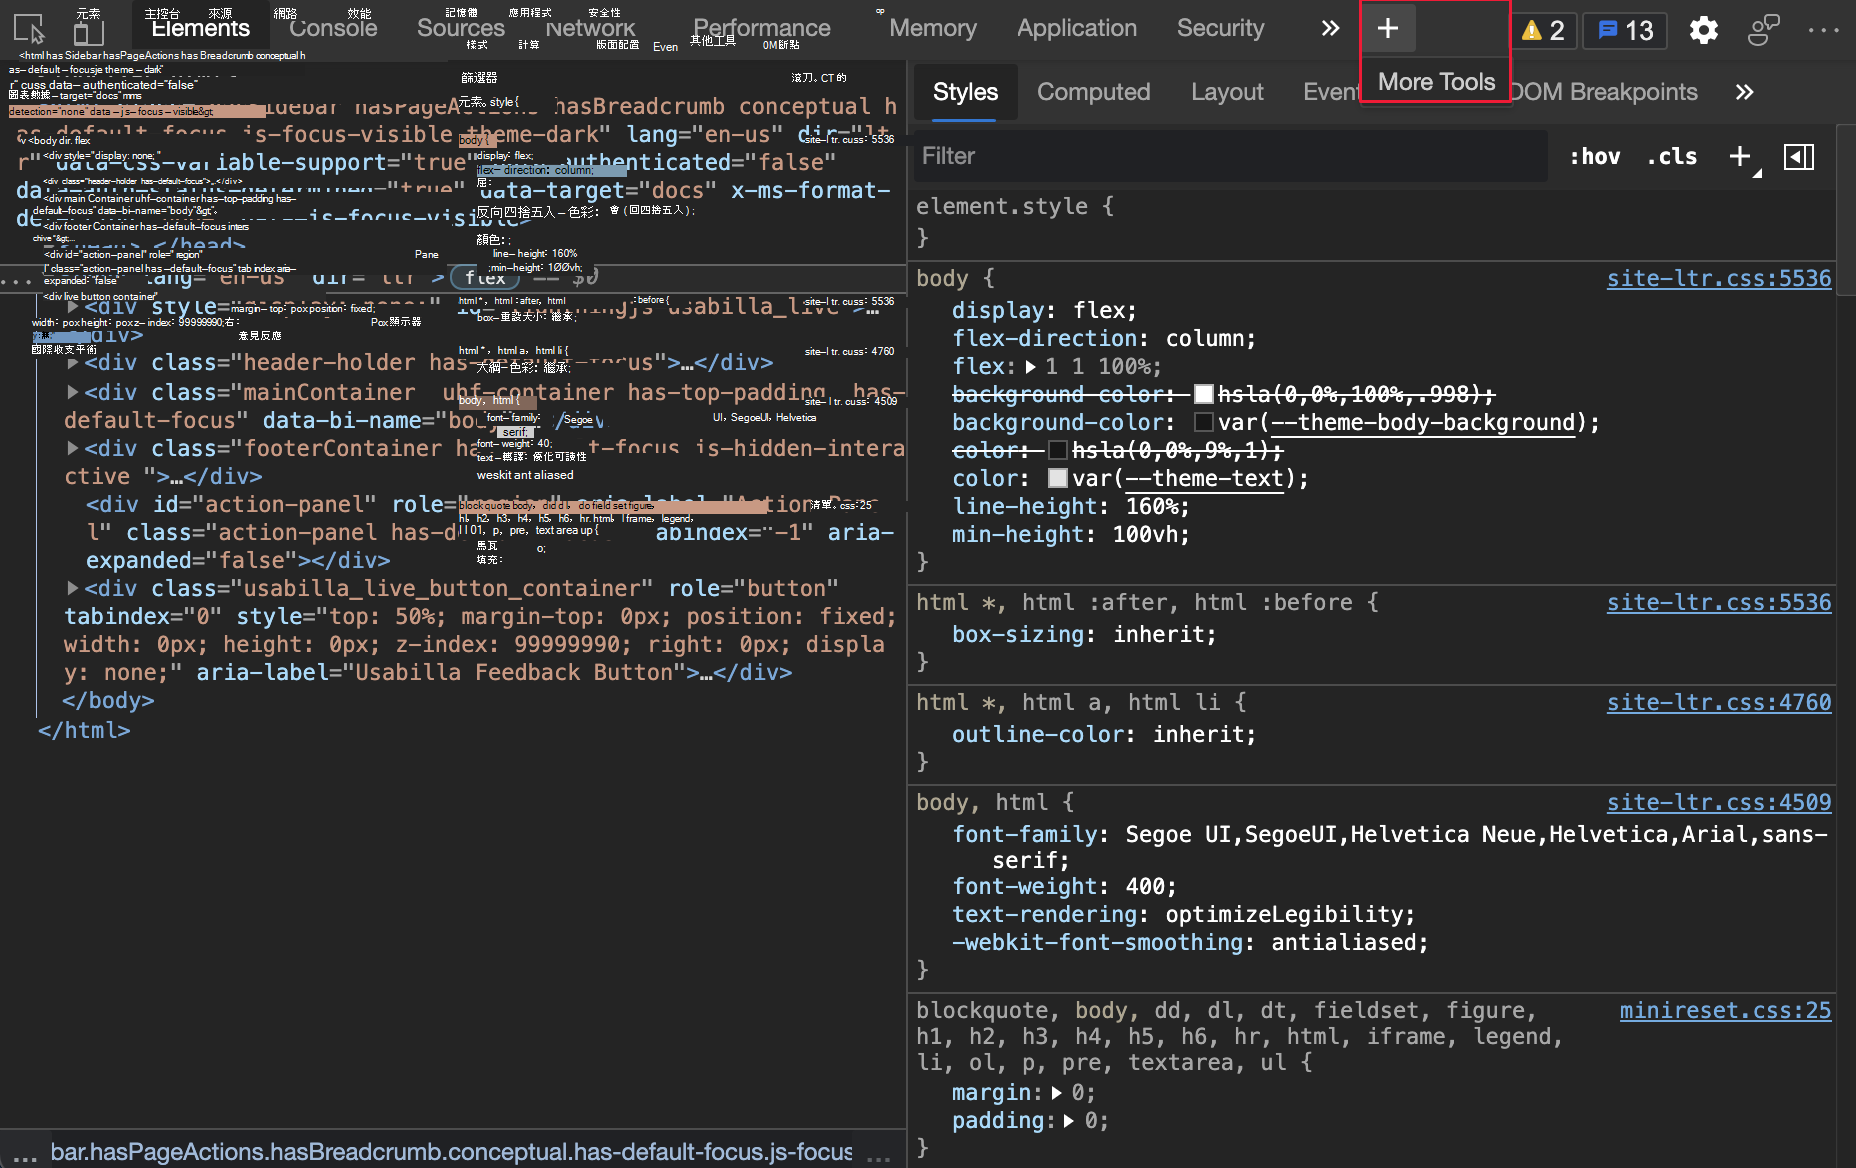Open site-ltr.css:5536 source link

(x=1718, y=278)
